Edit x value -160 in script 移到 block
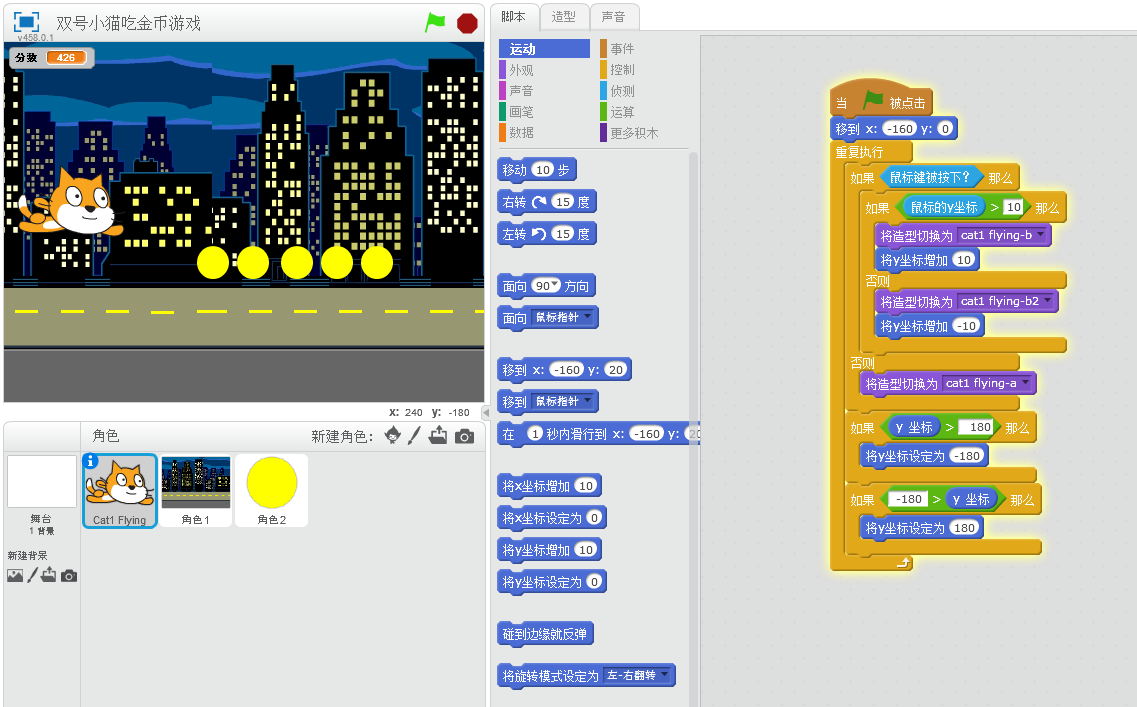The width and height of the screenshot is (1137, 707). 900,129
